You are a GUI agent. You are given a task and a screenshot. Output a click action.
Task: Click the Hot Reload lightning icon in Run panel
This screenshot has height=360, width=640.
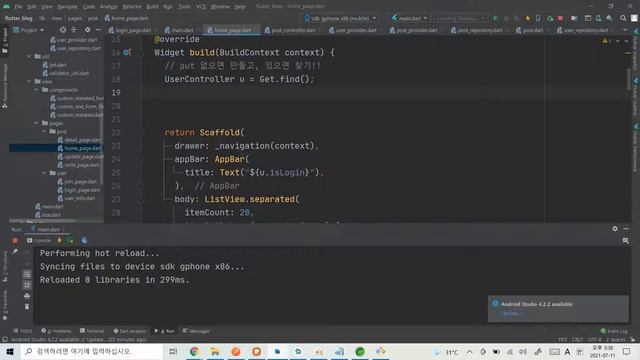tap(59, 240)
